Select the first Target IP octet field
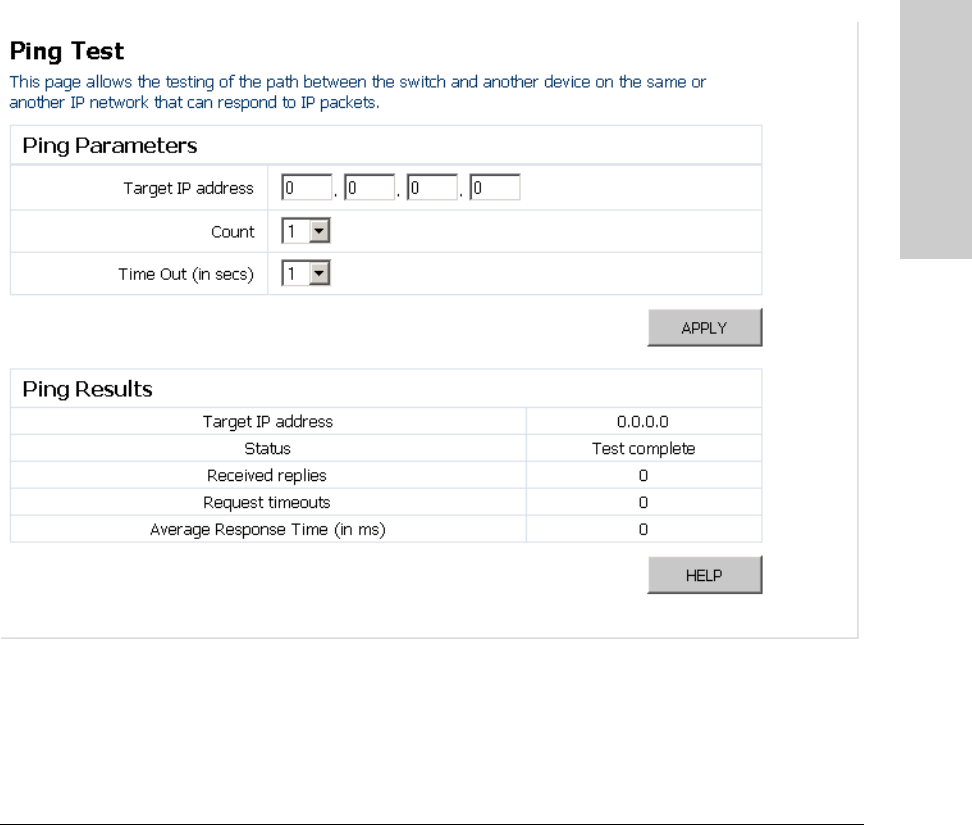Viewport: 972px width, 825px height. [x=307, y=187]
